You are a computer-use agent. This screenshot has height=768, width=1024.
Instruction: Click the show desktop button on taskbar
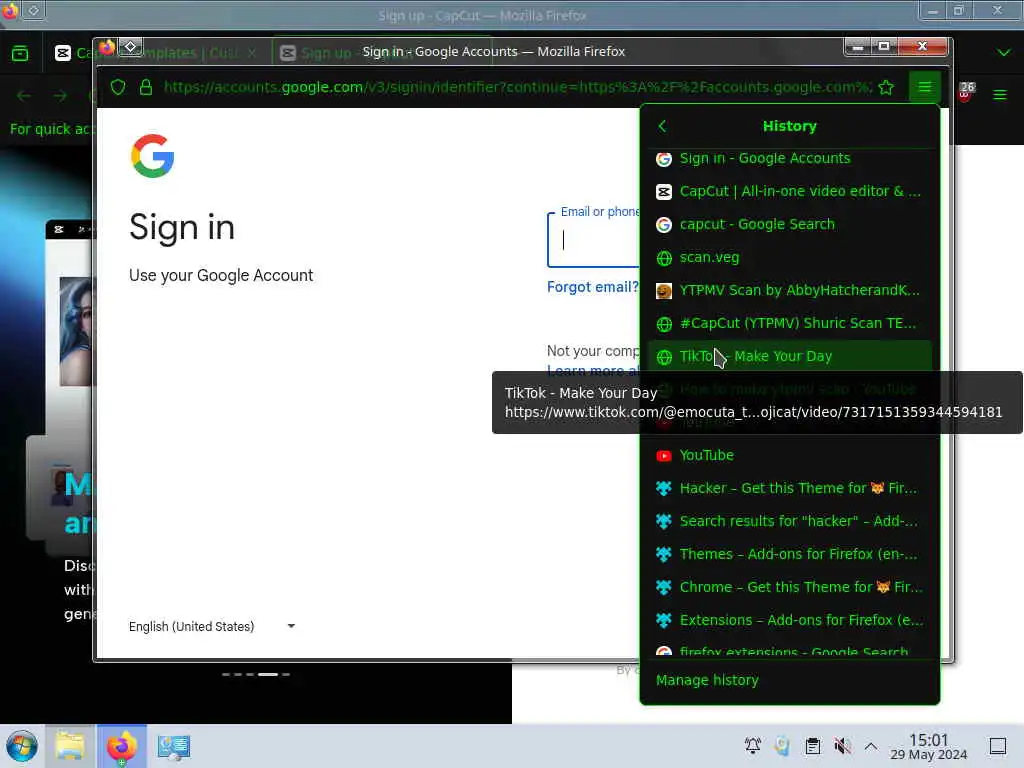[x=998, y=746]
